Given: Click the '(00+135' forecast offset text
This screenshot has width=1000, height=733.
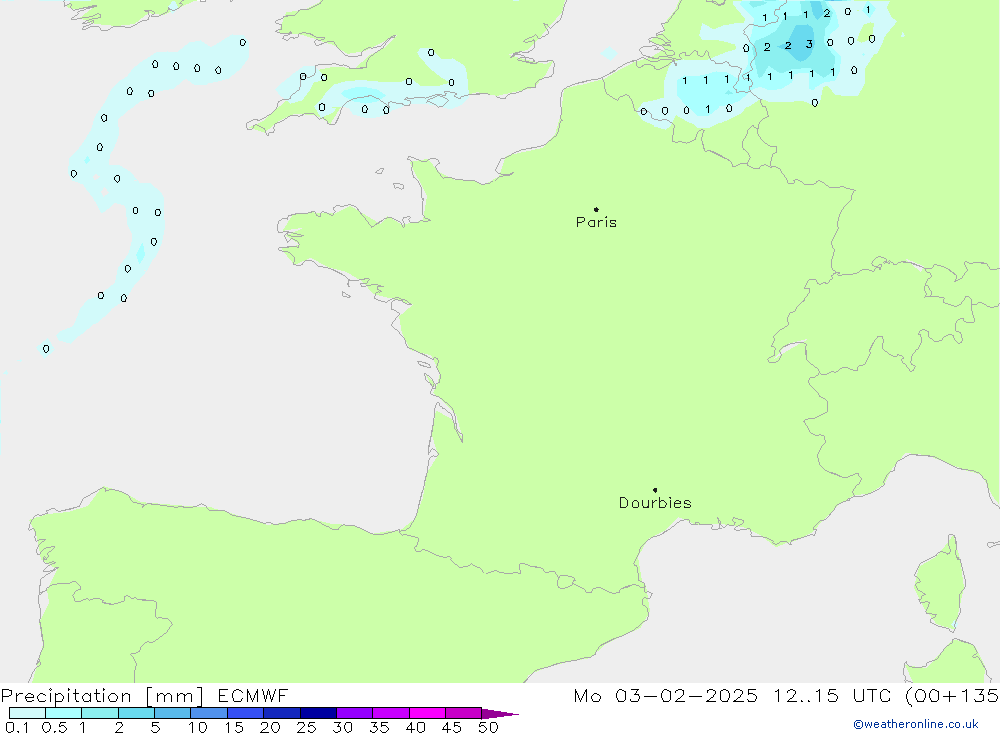Looking at the screenshot, I should [952, 696].
